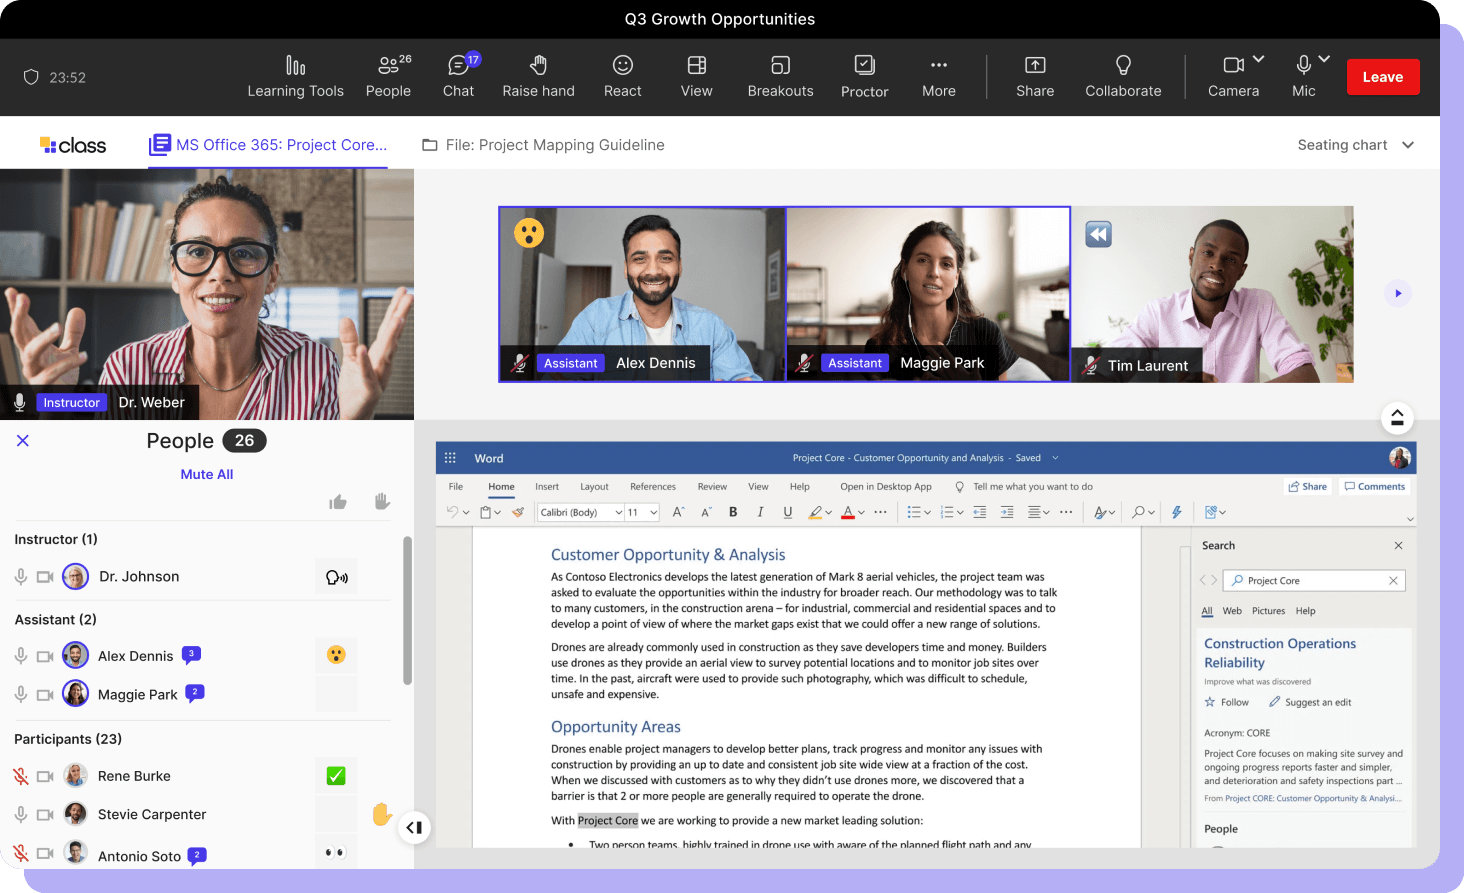Toggle Dr. Johnson's microphone in People list
The height and width of the screenshot is (893, 1464).
point(20,577)
